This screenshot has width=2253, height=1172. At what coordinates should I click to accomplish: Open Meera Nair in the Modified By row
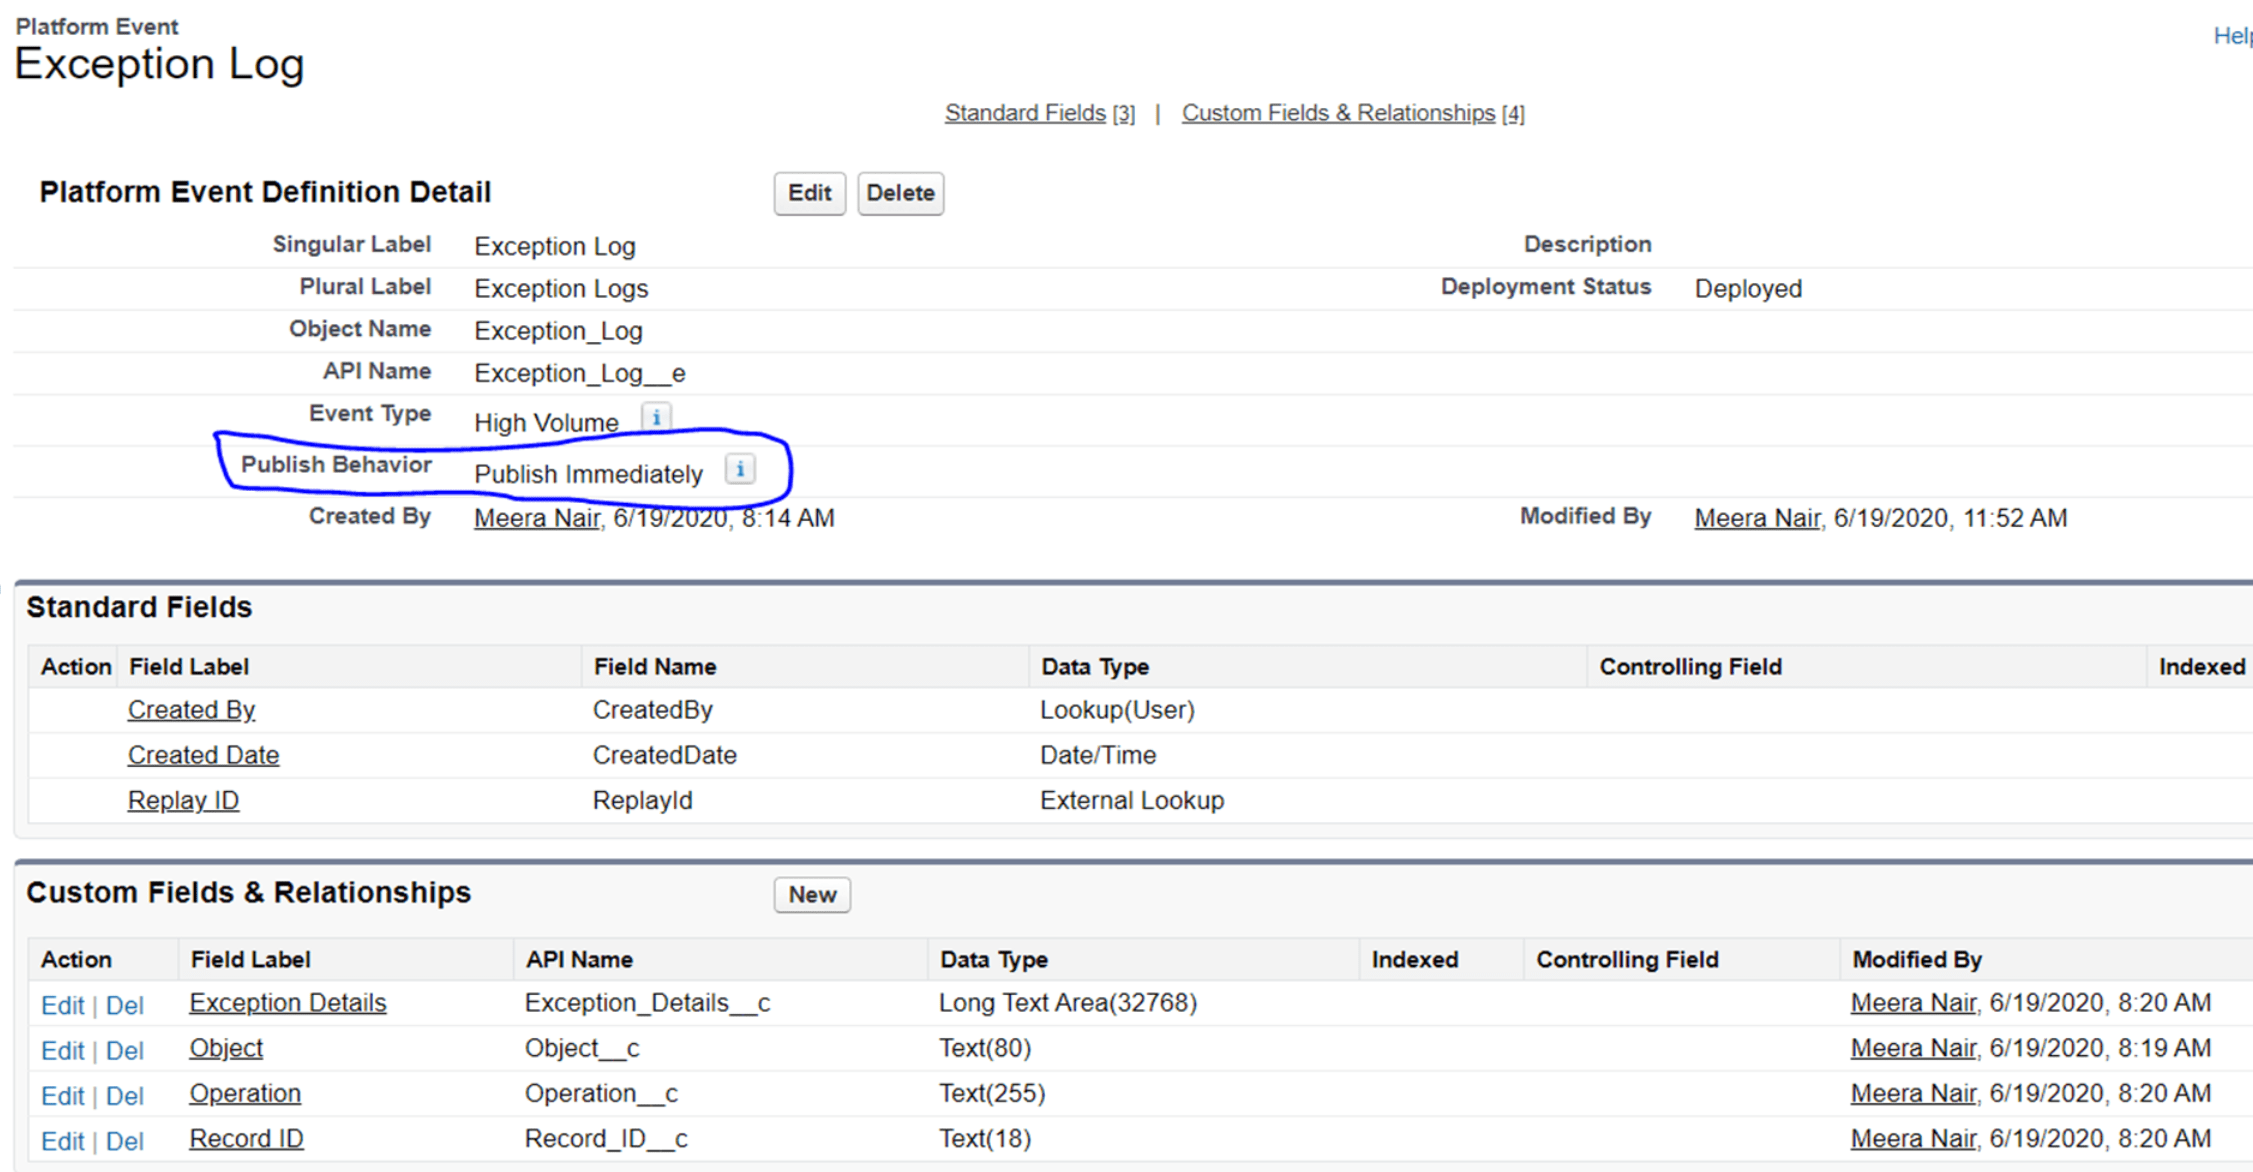(1757, 518)
